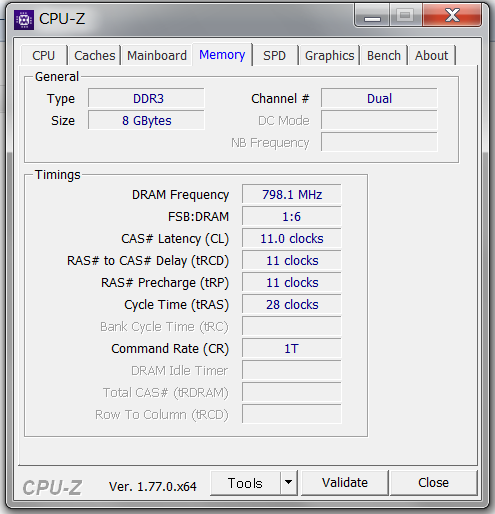Screen dimensions: 495x514
Task: Click the Validate button
Action: pos(345,483)
